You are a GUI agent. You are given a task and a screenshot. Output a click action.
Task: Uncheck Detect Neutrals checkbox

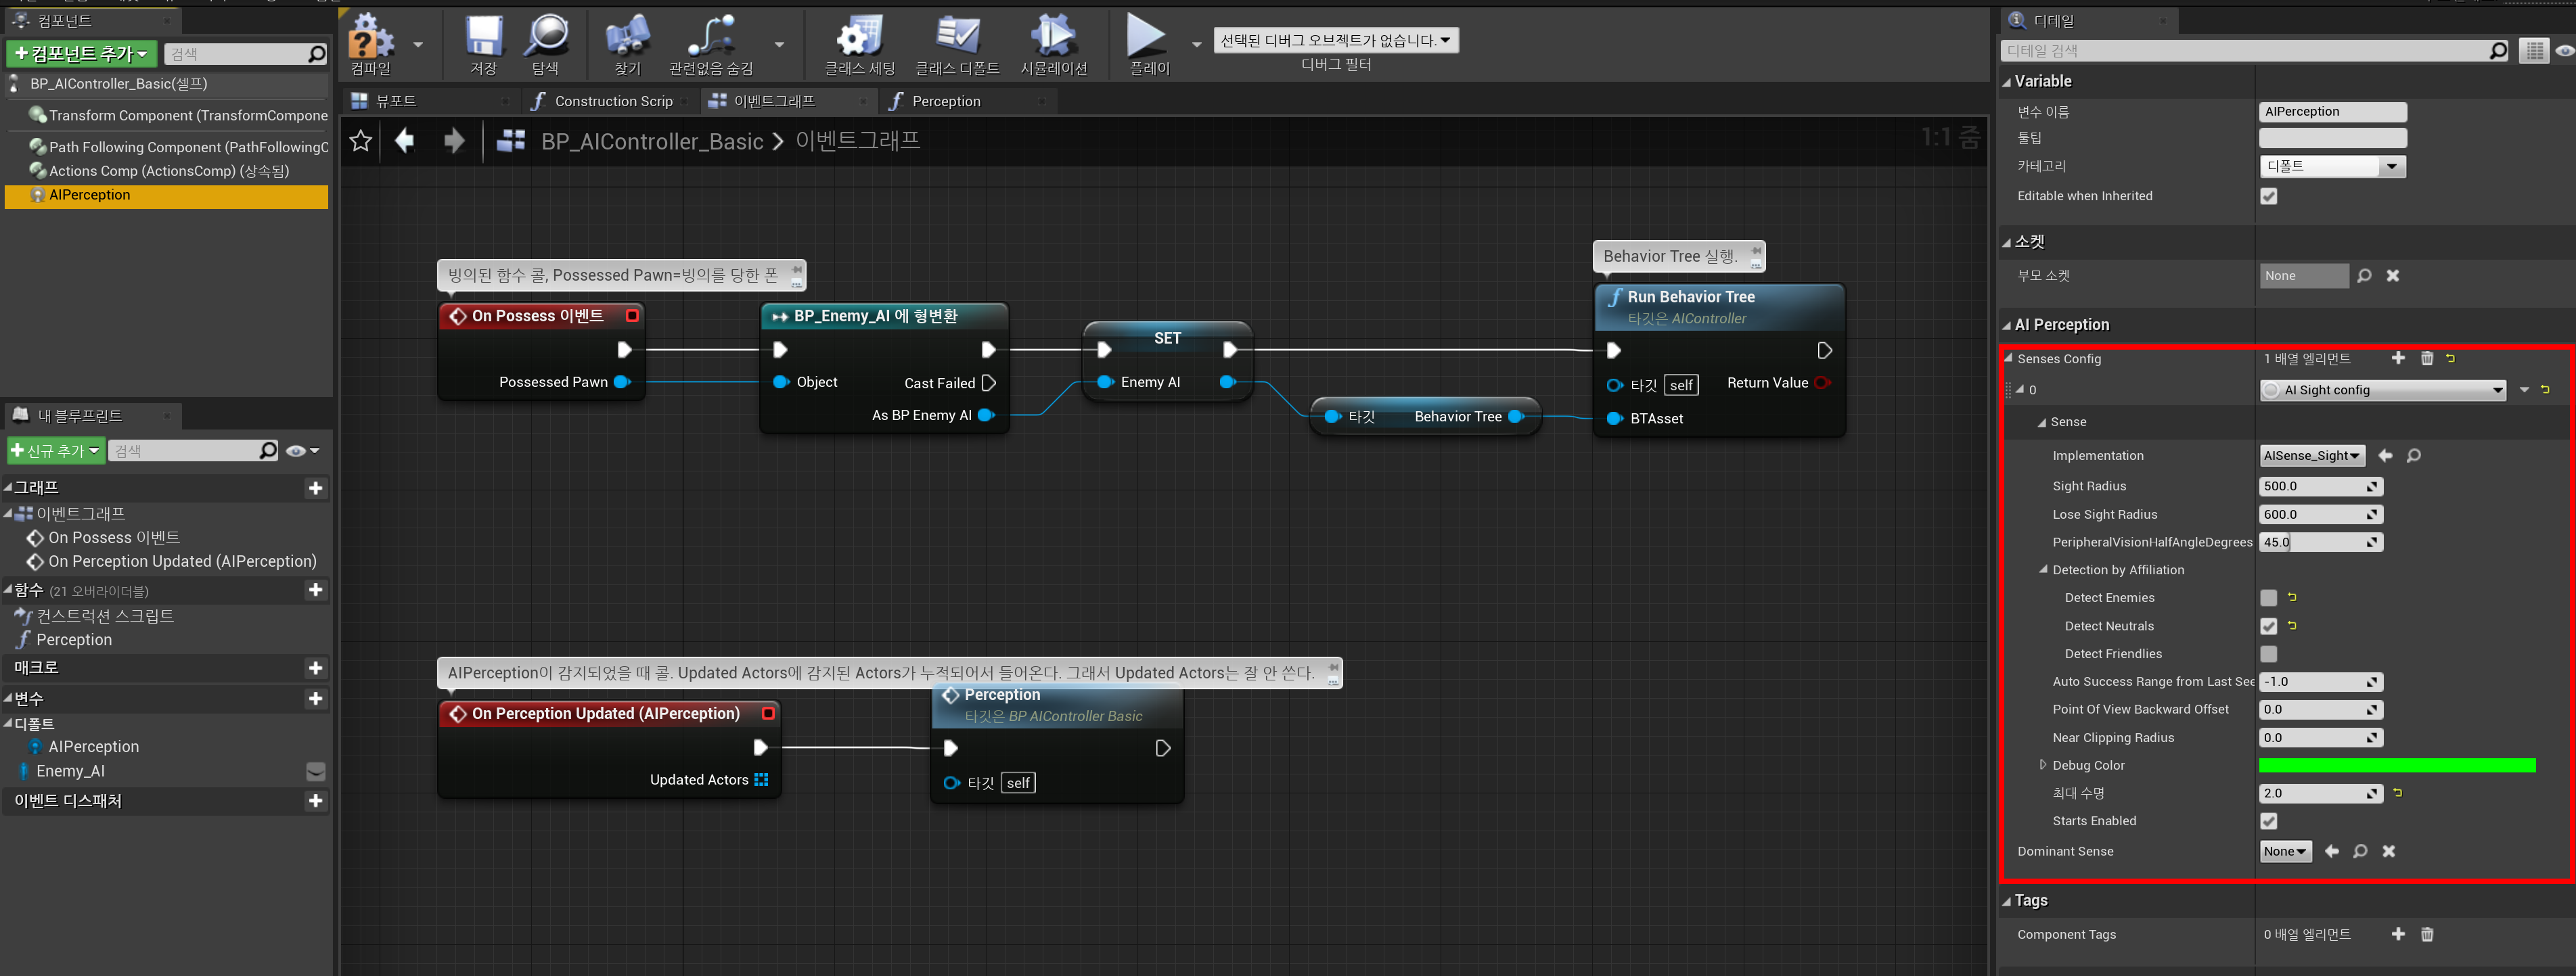tap(2268, 626)
